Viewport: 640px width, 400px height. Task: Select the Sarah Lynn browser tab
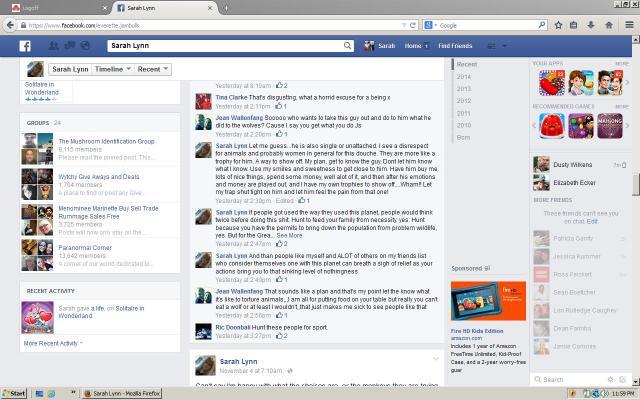[x=164, y=8]
